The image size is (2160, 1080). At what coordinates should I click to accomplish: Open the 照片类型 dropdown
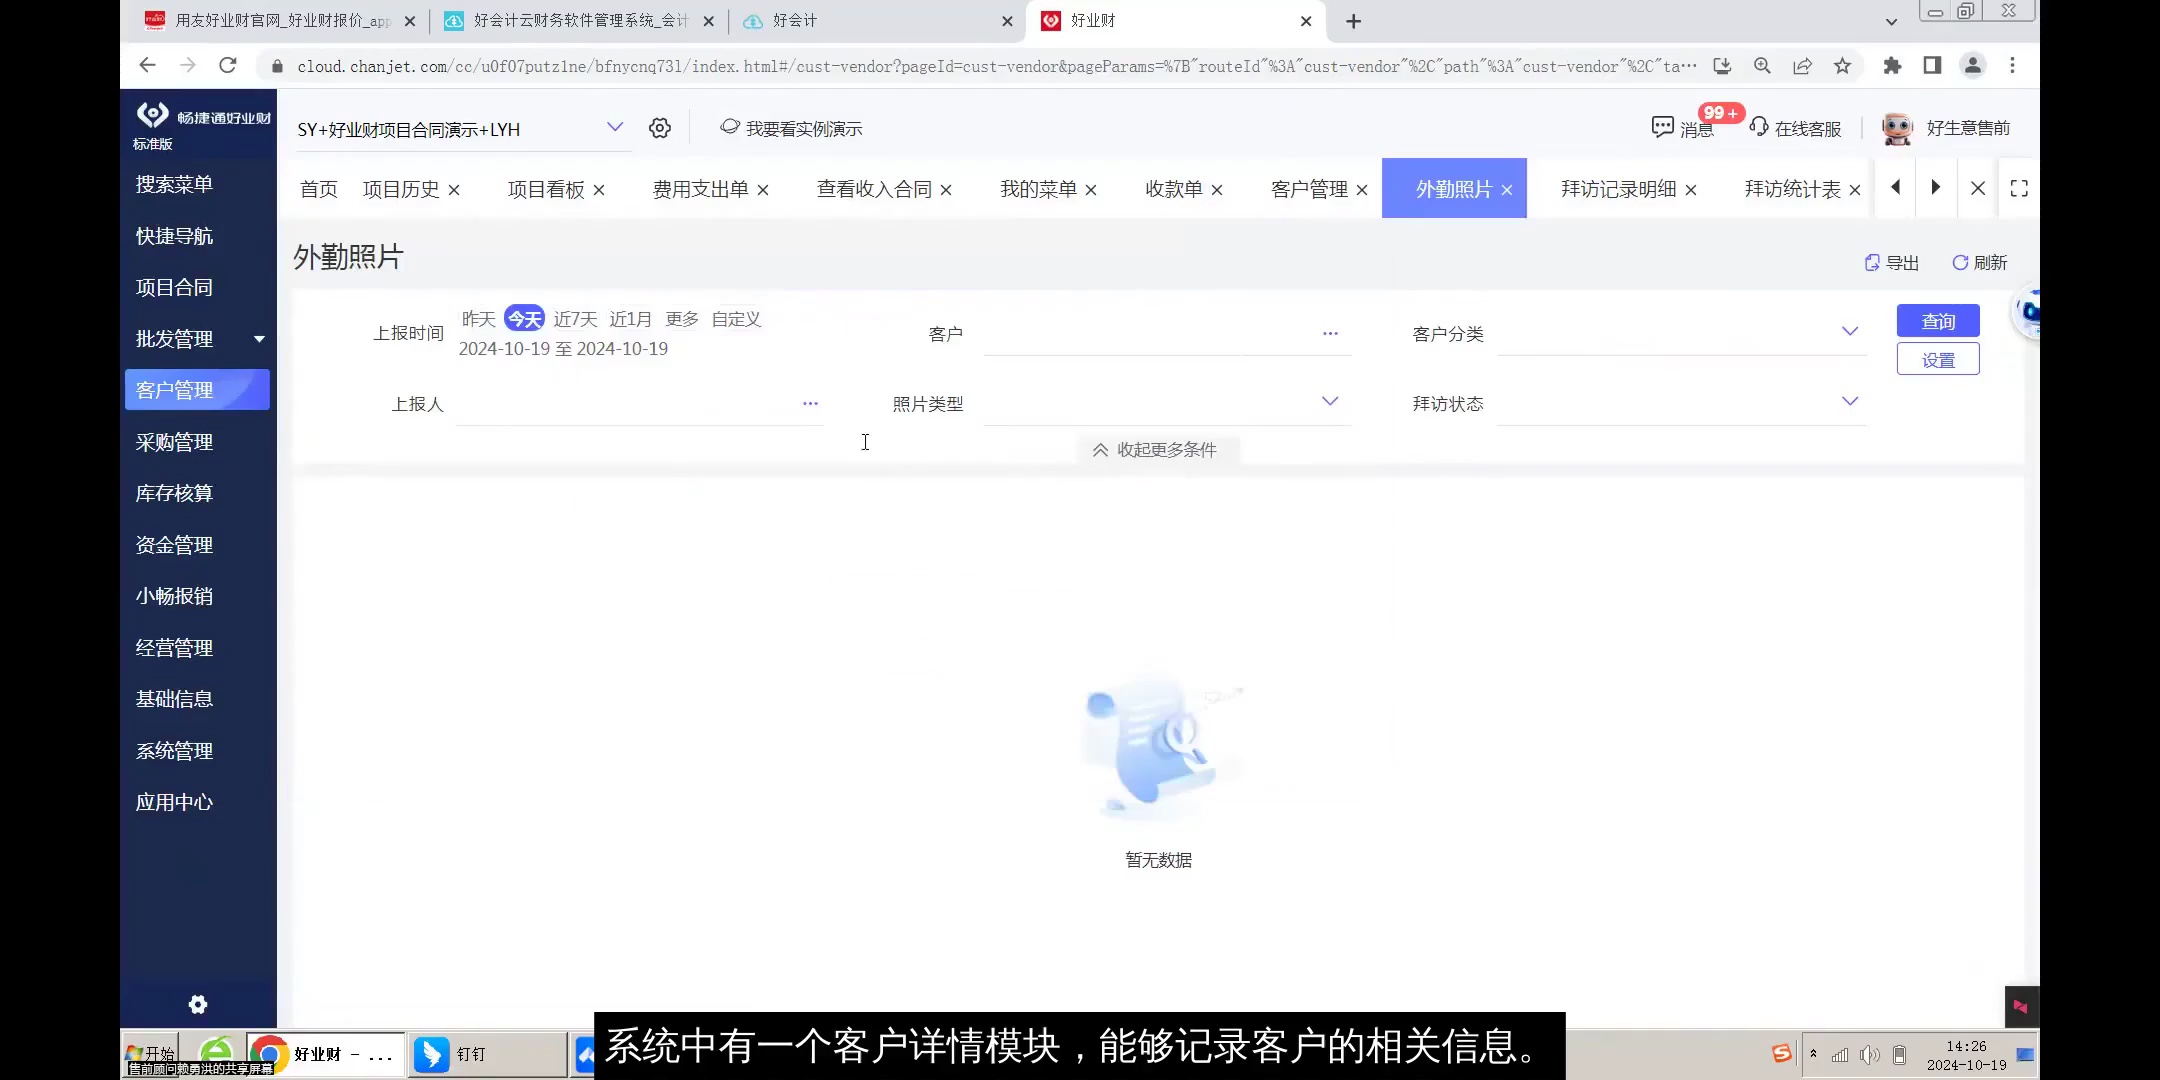point(1330,401)
